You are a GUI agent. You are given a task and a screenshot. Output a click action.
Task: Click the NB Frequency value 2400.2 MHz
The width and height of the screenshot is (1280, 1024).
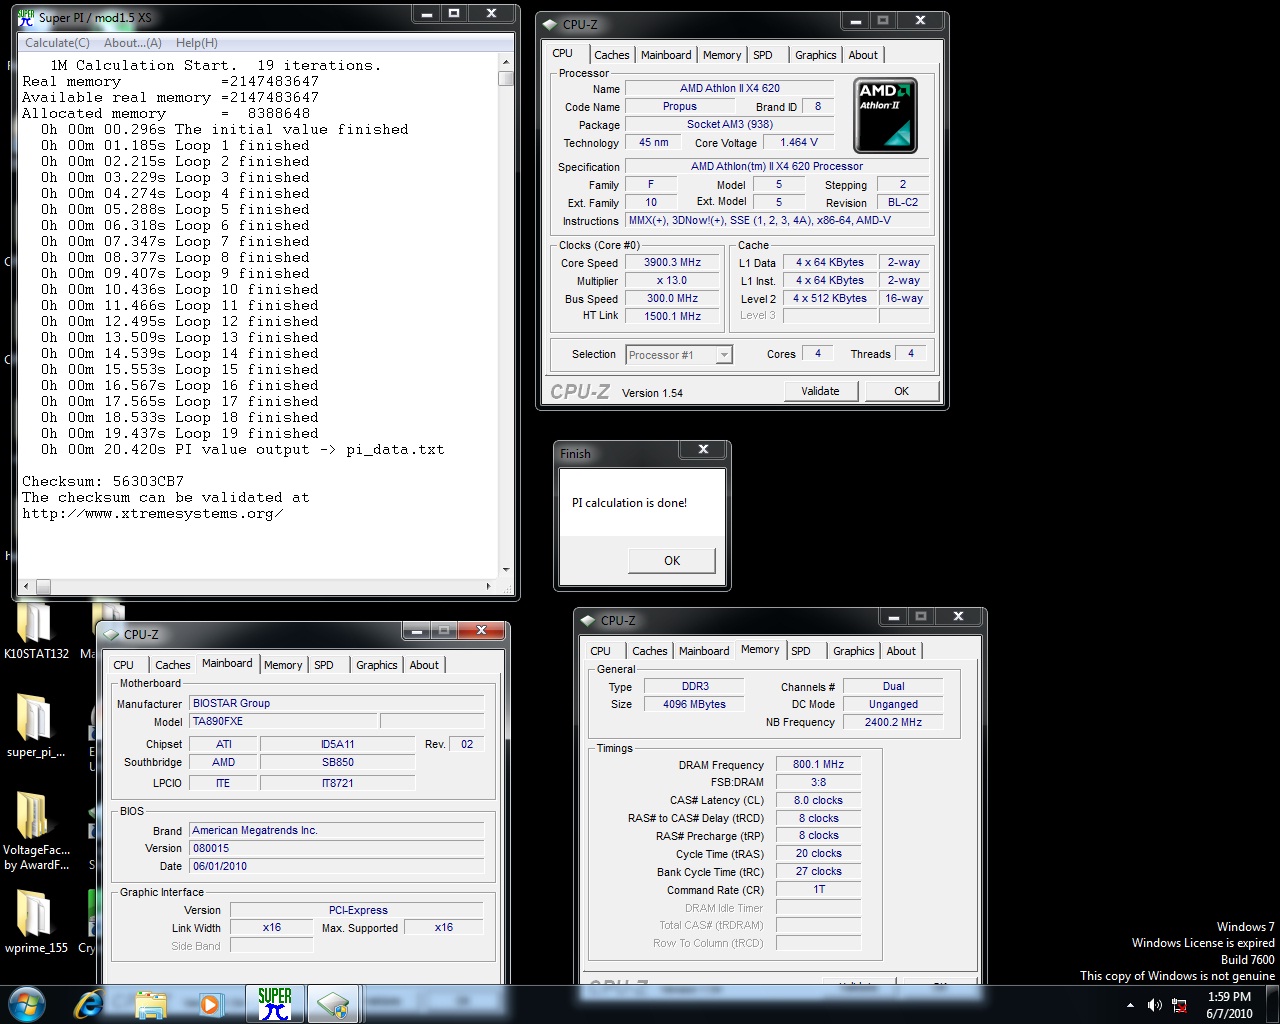pos(893,722)
